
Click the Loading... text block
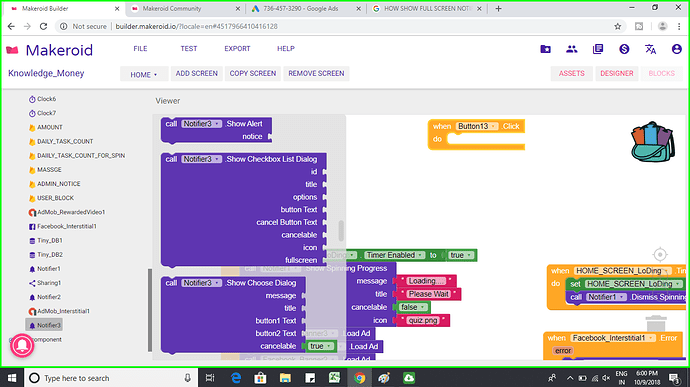(x=426, y=281)
